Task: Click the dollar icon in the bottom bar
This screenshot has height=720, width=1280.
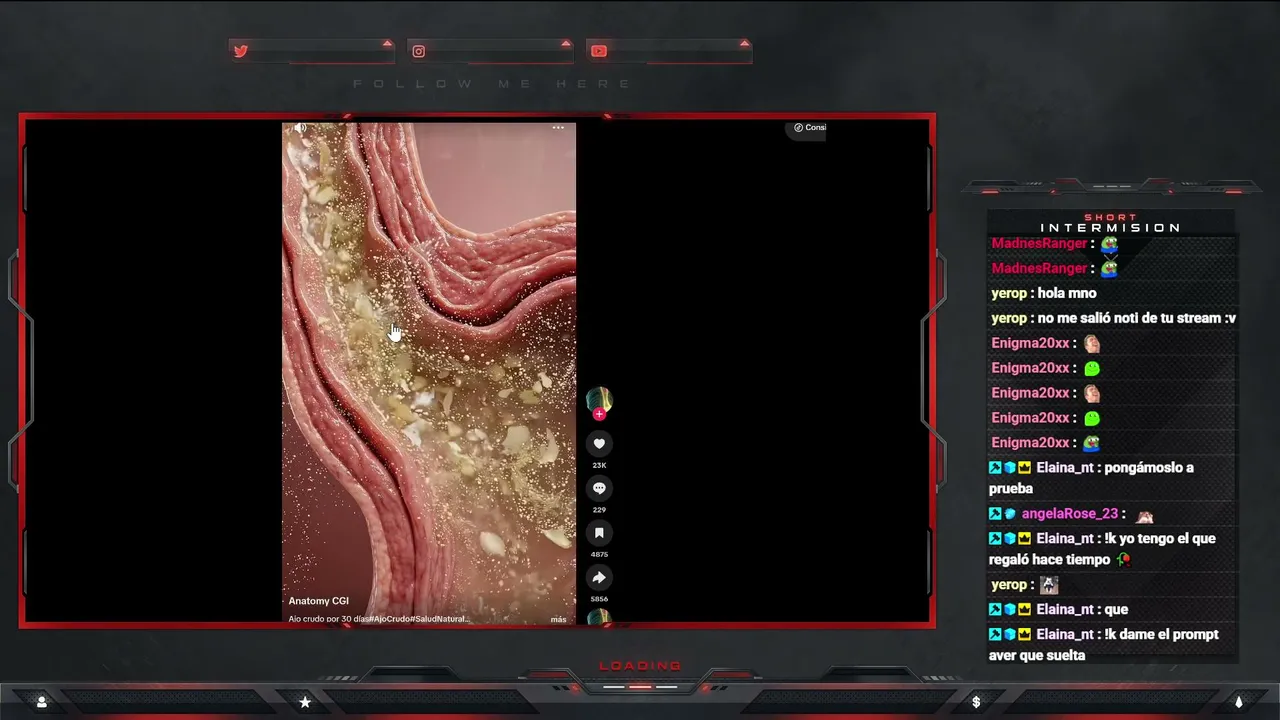Action: (x=976, y=702)
